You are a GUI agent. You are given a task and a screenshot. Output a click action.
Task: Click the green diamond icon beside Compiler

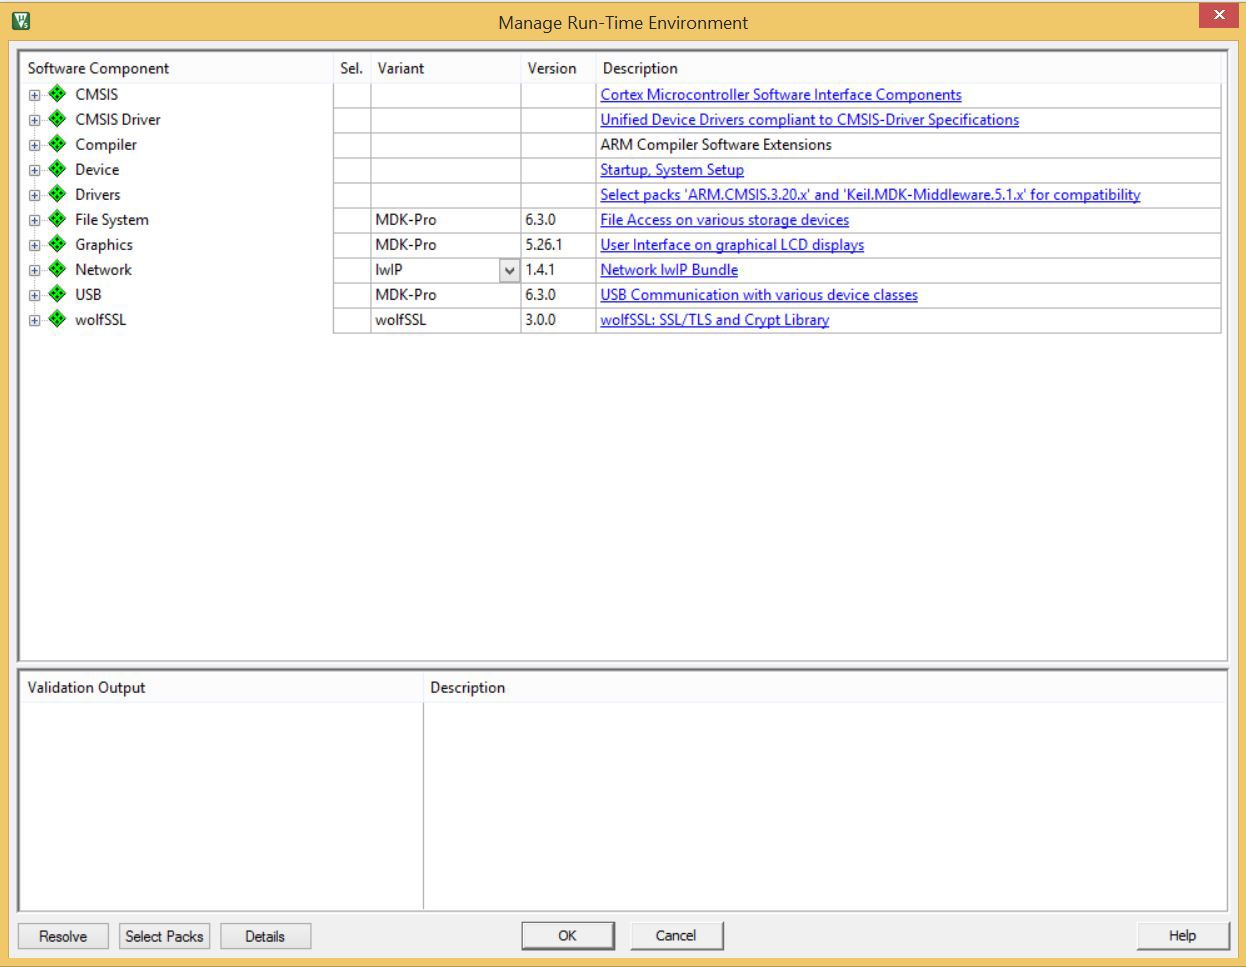pyautogui.click(x=57, y=144)
